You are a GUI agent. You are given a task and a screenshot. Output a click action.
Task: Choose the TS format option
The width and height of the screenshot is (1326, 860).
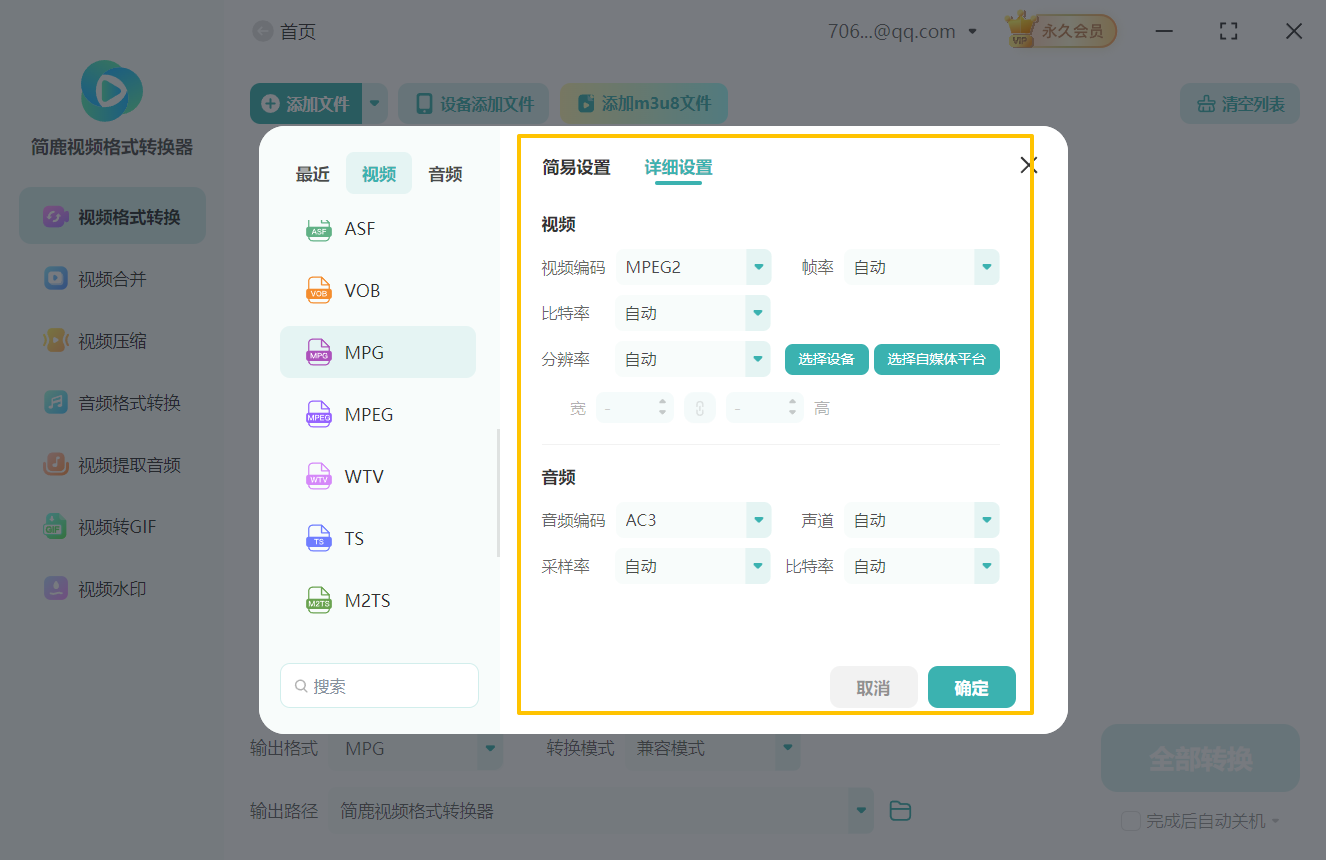point(378,537)
